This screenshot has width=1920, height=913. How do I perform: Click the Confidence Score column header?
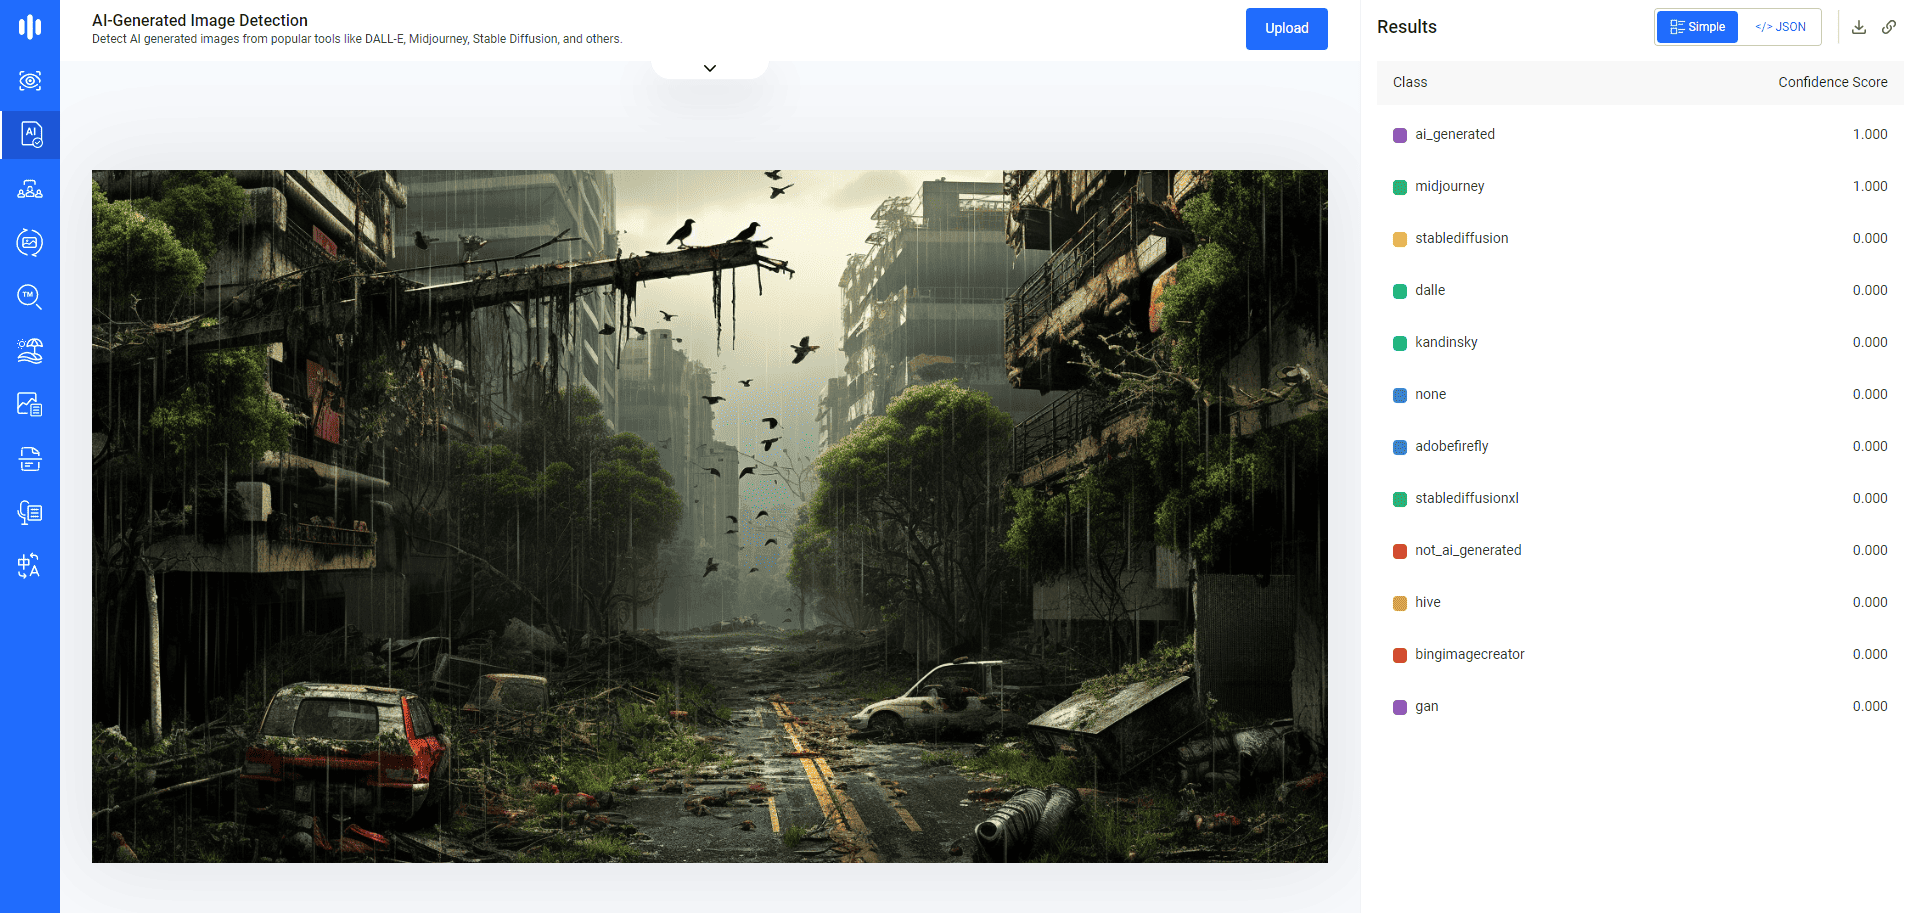(1833, 82)
